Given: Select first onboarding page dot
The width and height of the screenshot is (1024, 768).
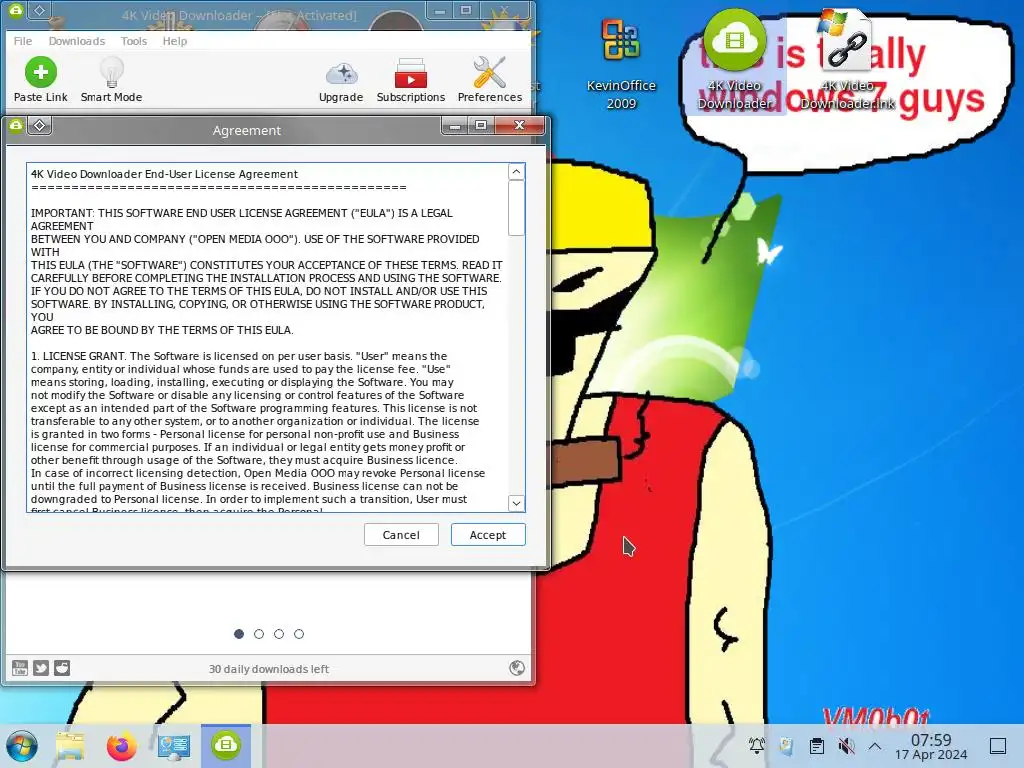Looking at the screenshot, I should (x=239, y=633).
